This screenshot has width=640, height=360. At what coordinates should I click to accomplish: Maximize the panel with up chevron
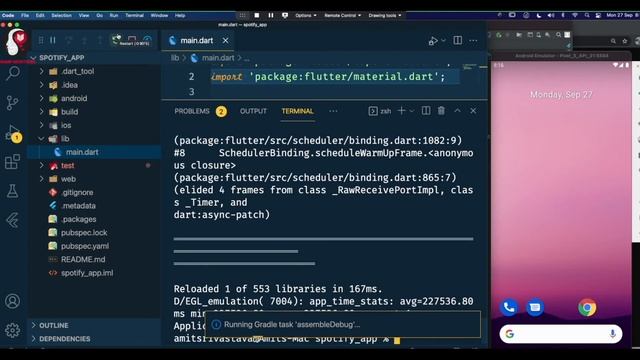point(457,111)
